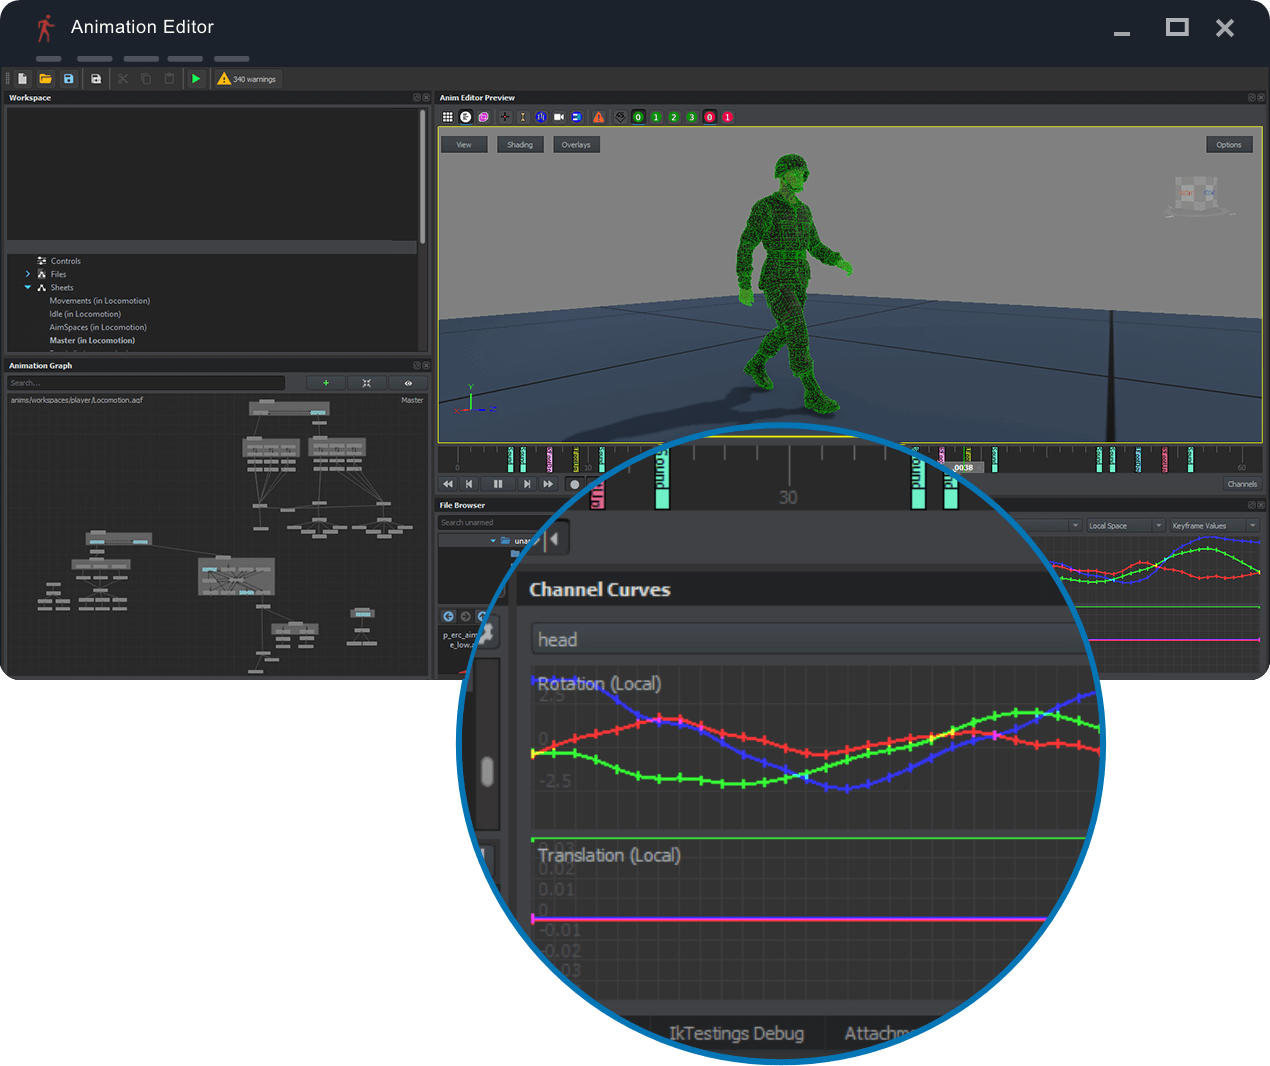Click the orange warning icon in preview toolbar
1270x1066 pixels.
point(599,116)
